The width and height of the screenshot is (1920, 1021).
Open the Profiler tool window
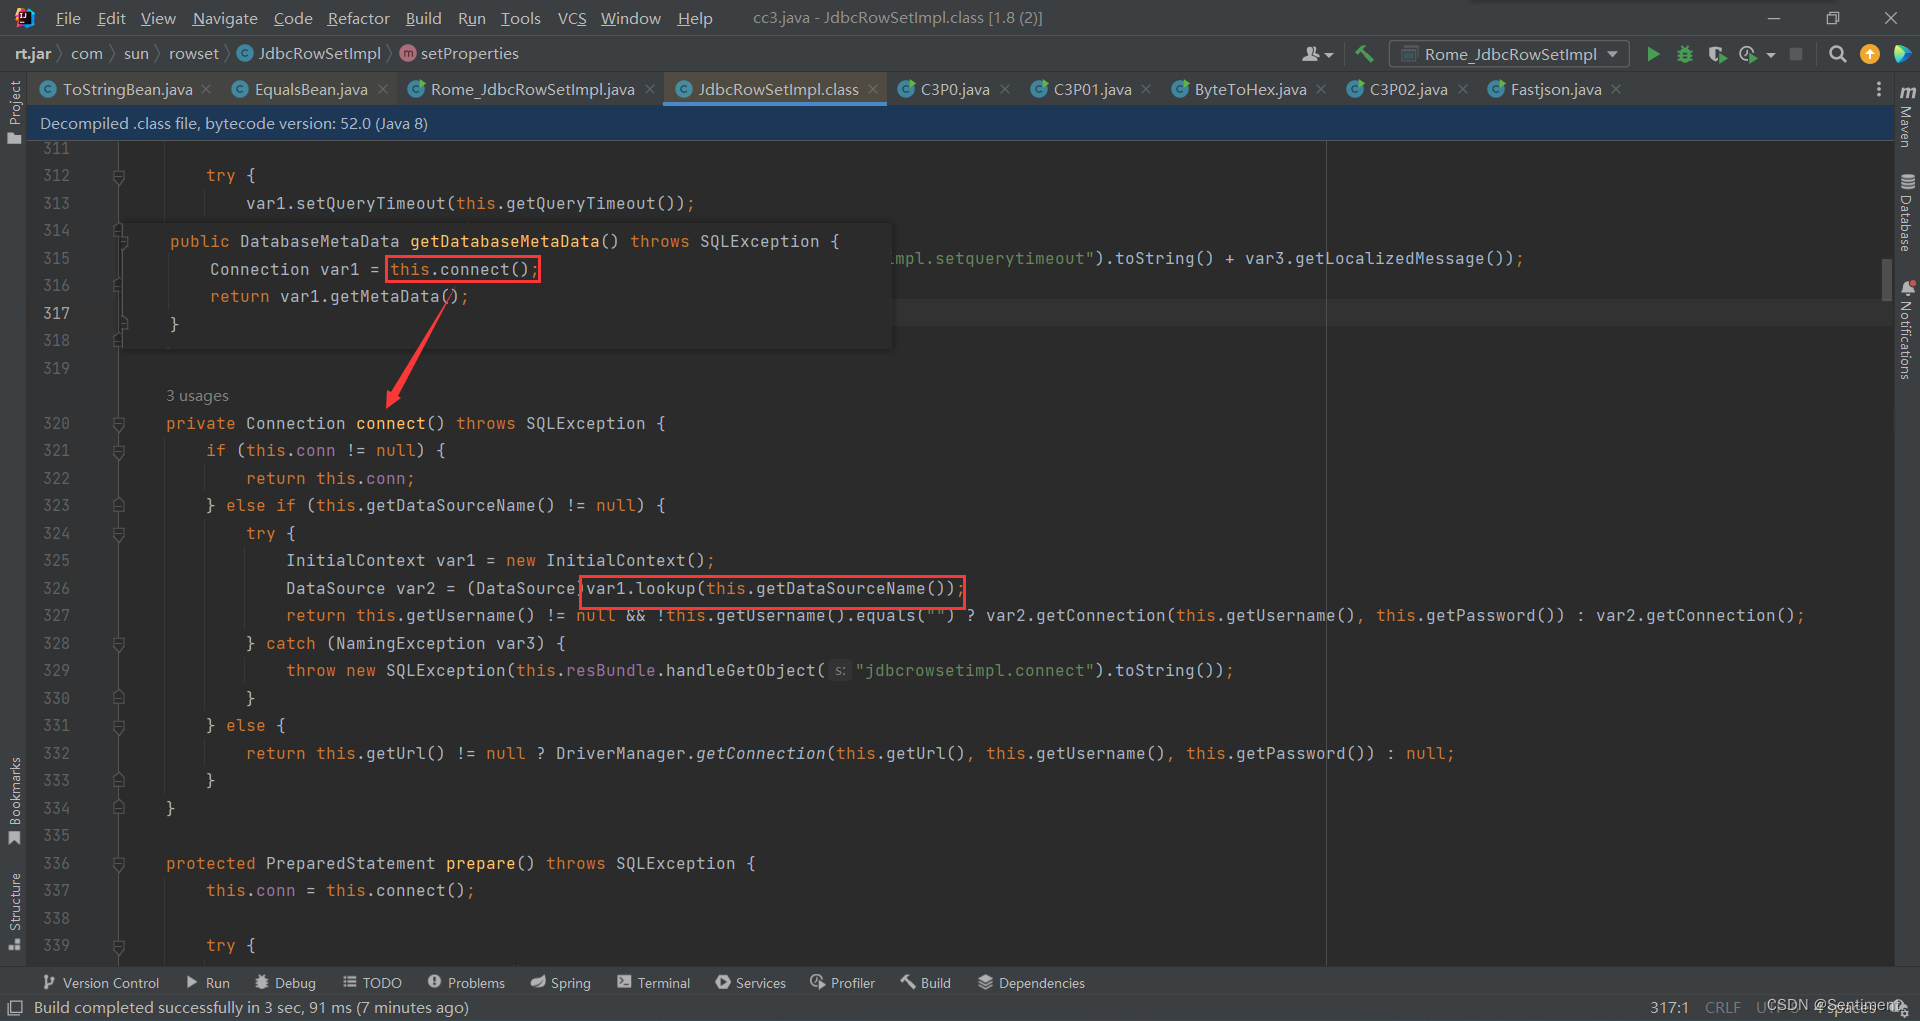(x=842, y=983)
